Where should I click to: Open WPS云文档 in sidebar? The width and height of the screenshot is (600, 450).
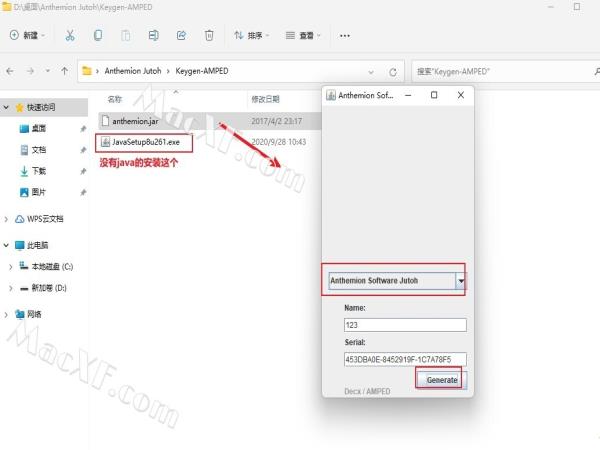click(45, 219)
